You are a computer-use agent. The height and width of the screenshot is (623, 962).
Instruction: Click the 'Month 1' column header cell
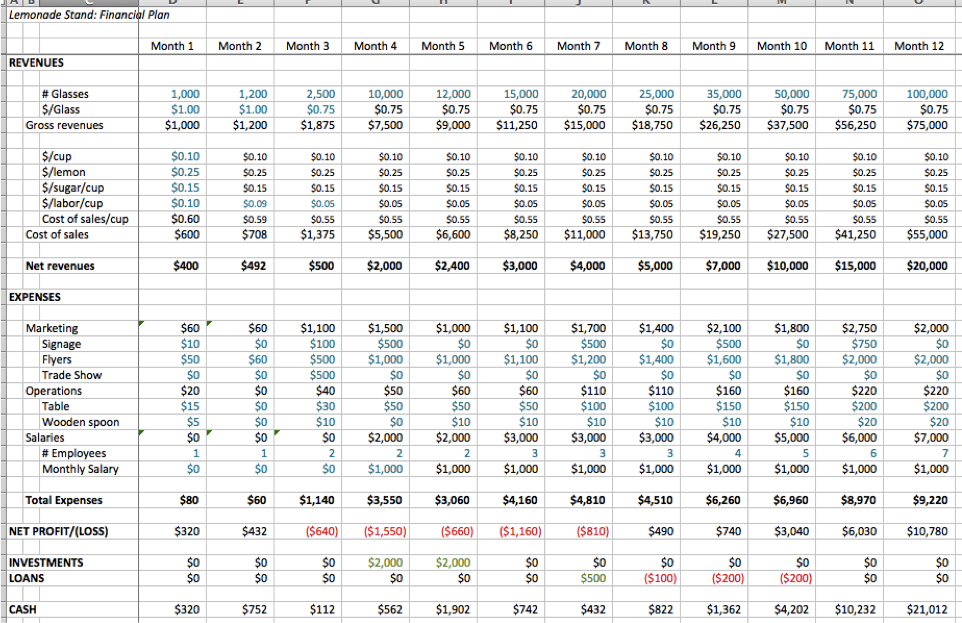point(172,46)
